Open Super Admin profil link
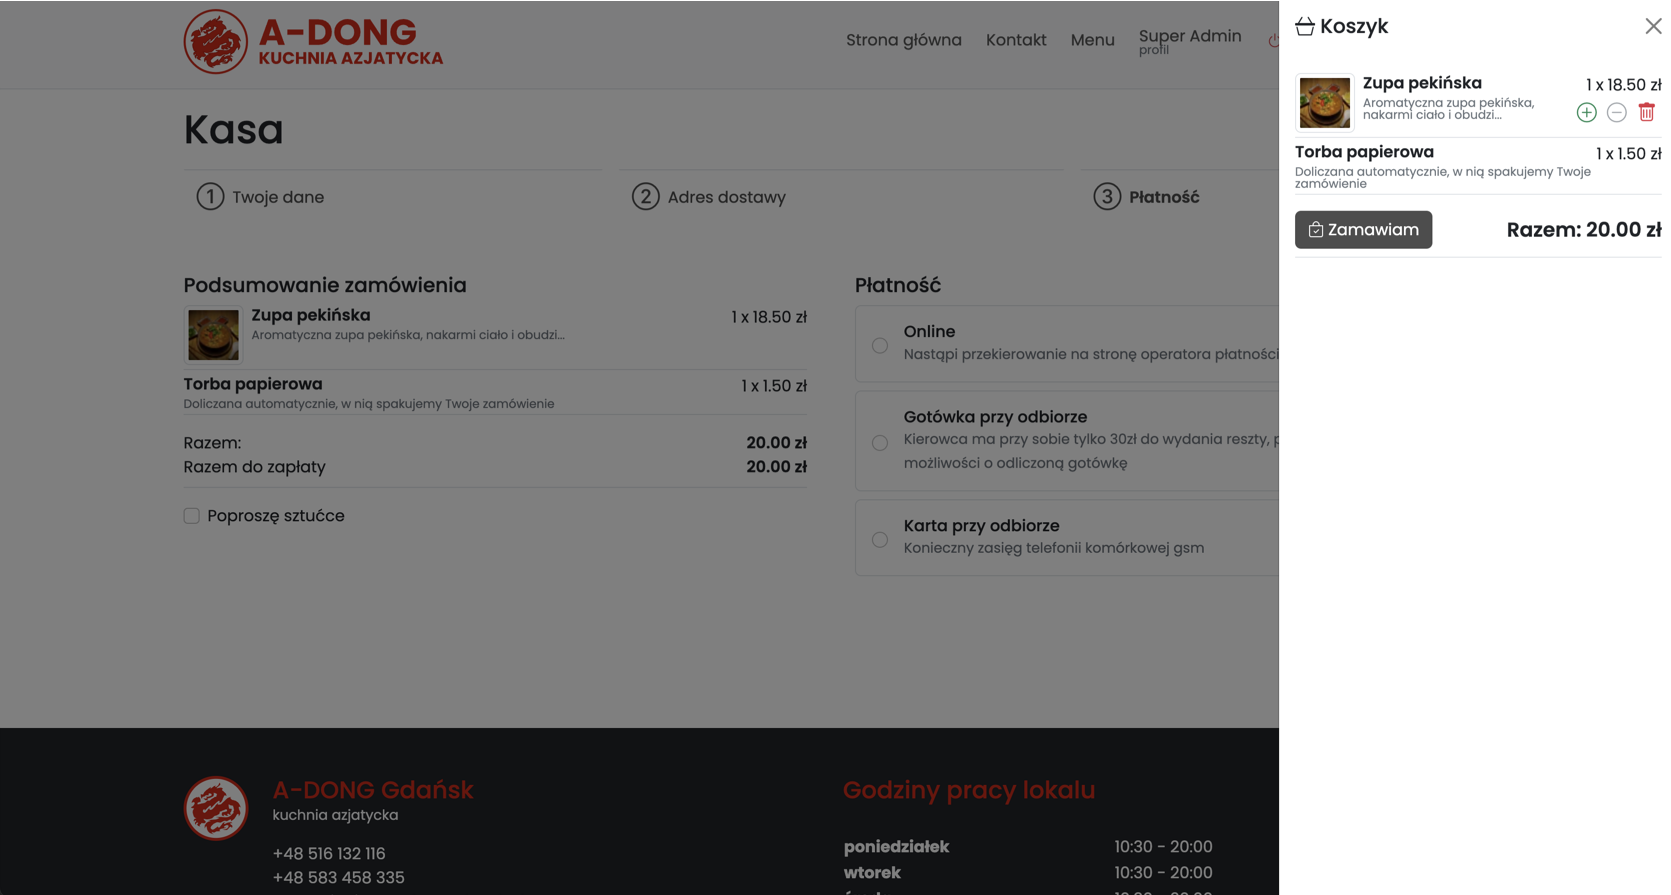 pos(1189,41)
